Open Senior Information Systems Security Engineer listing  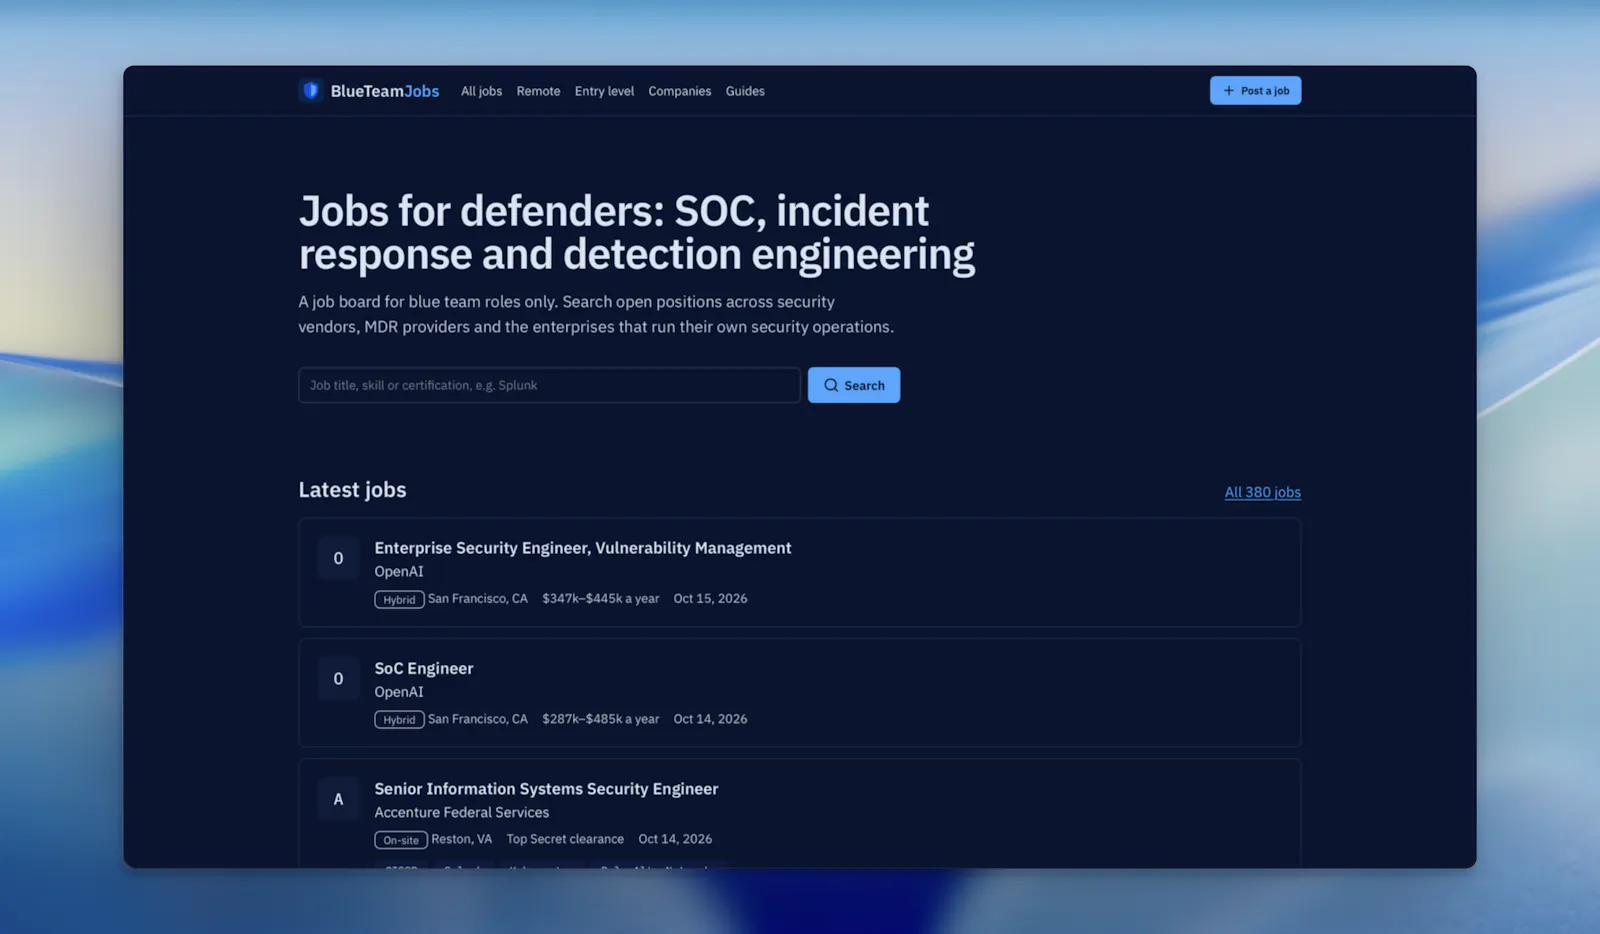pos(546,789)
